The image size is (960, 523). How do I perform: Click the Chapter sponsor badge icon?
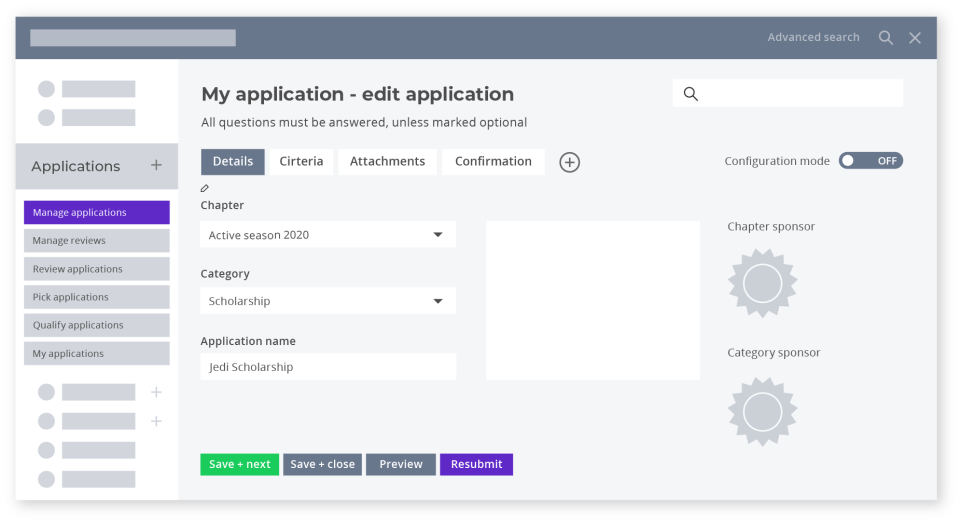point(762,283)
